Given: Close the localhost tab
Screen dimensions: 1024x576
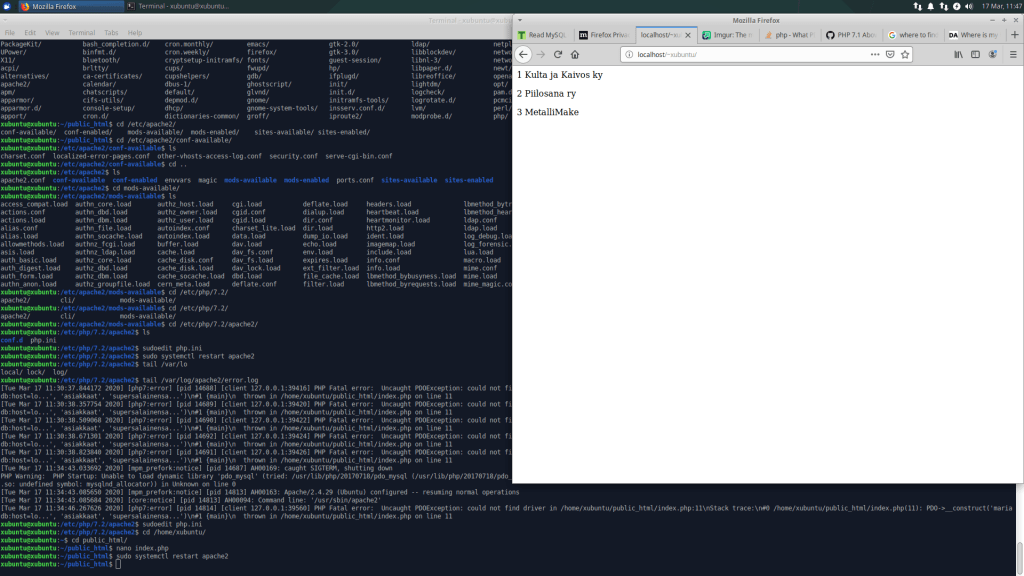Looking at the screenshot, I should [x=691, y=34].
